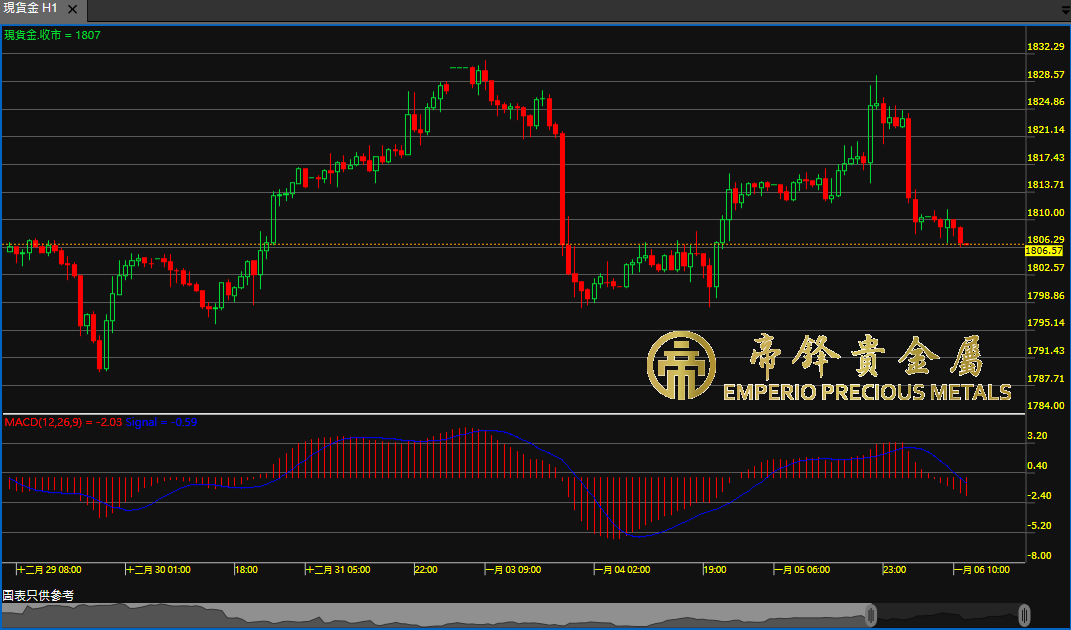The width and height of the screenshot is (1071, 630).
Task: Click the 十二月 29 08:00 time label
Action: pyautogui.click(x=49, y=570)
